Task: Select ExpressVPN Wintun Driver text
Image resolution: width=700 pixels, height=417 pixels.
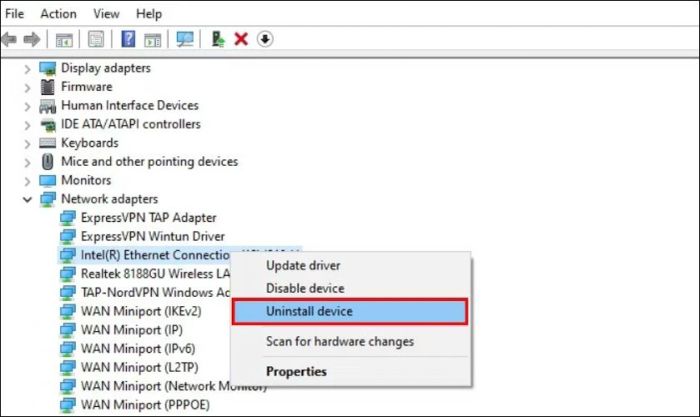Action: click(153, 237)
